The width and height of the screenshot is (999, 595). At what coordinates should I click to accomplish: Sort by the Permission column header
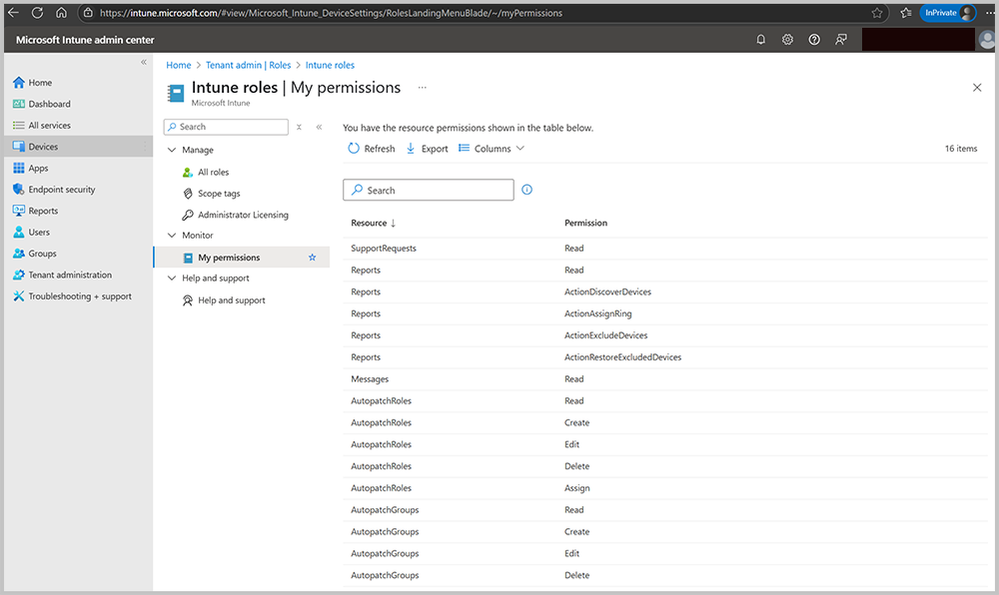586,223
